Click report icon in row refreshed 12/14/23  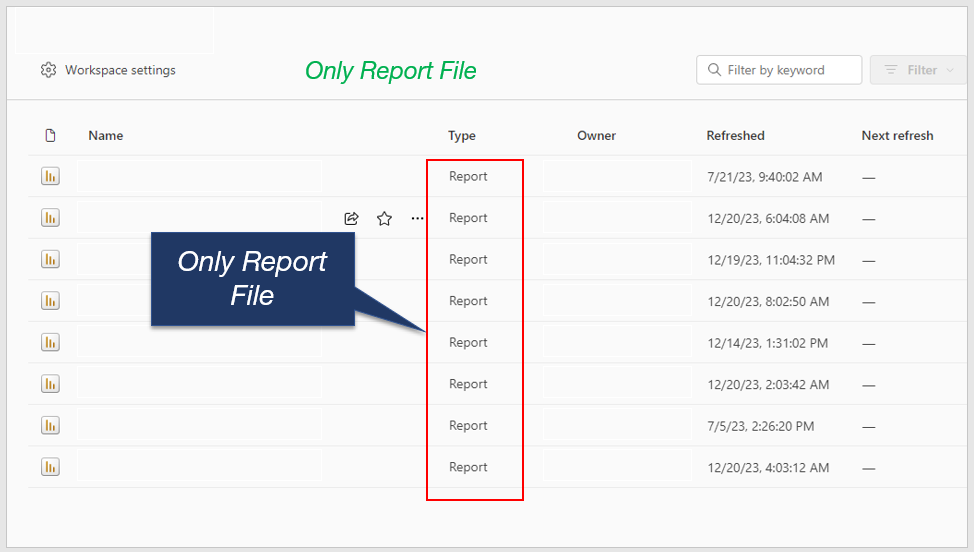tap(50, 342)
